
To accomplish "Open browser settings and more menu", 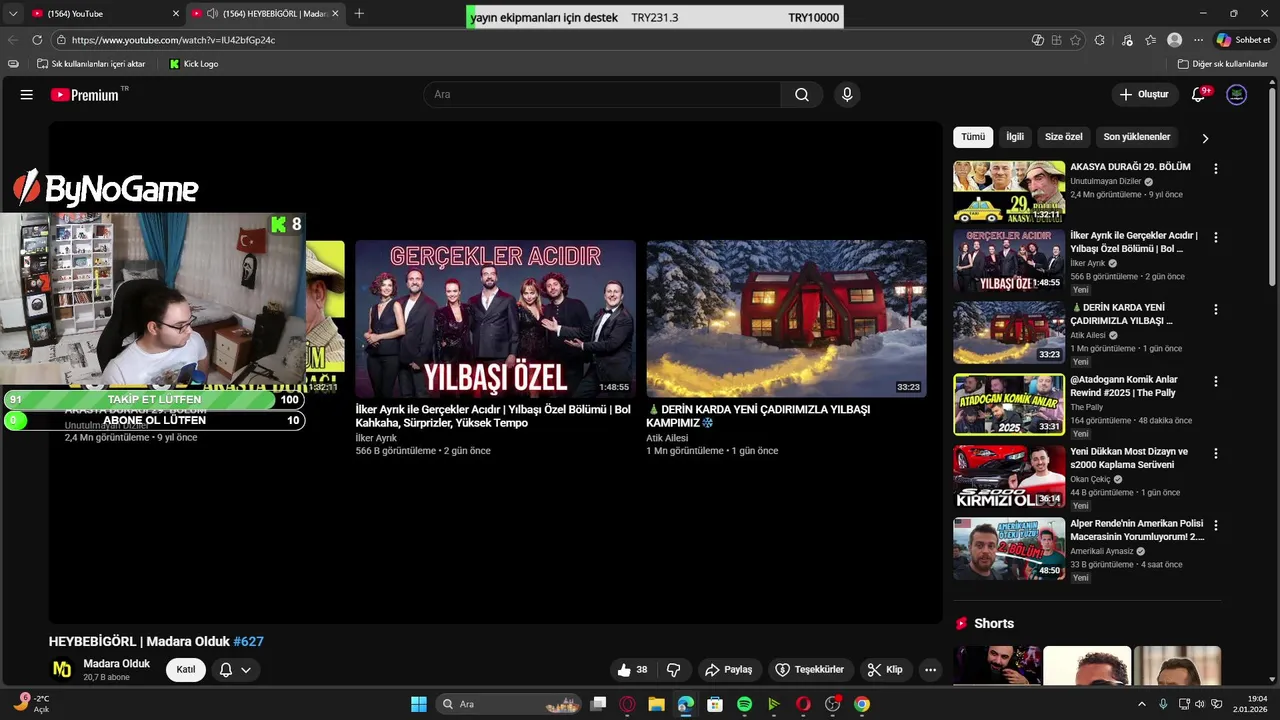I will point(1198,40).
